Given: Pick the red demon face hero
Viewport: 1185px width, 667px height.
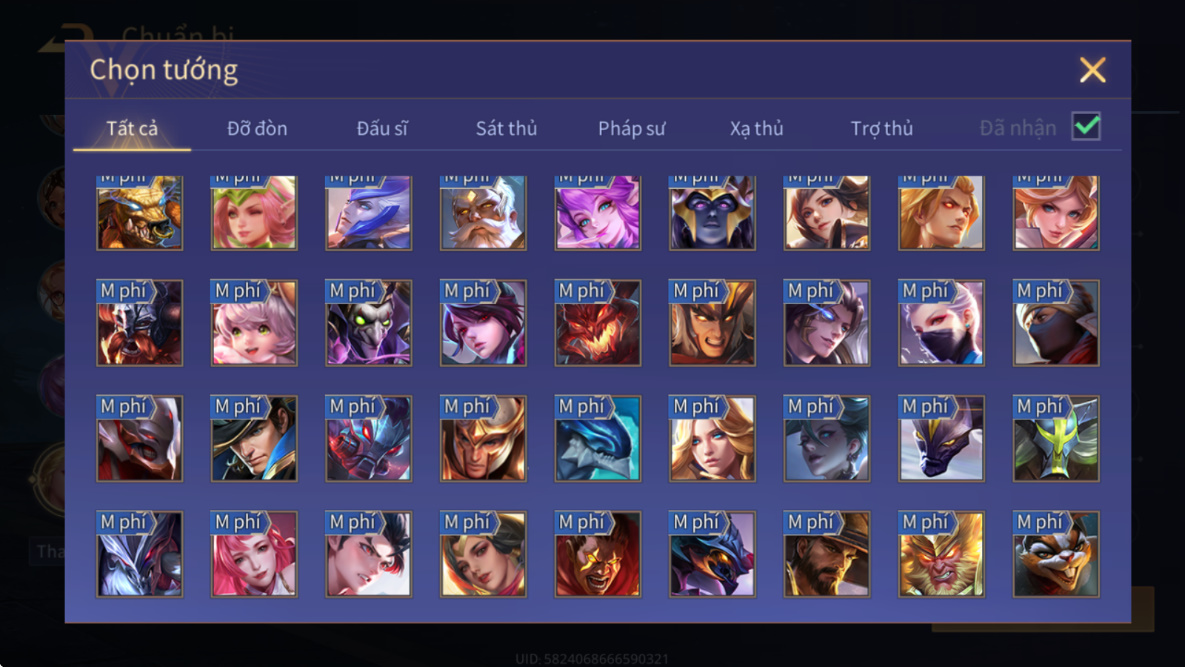Looking at the screenshot, I should [598, 323].
